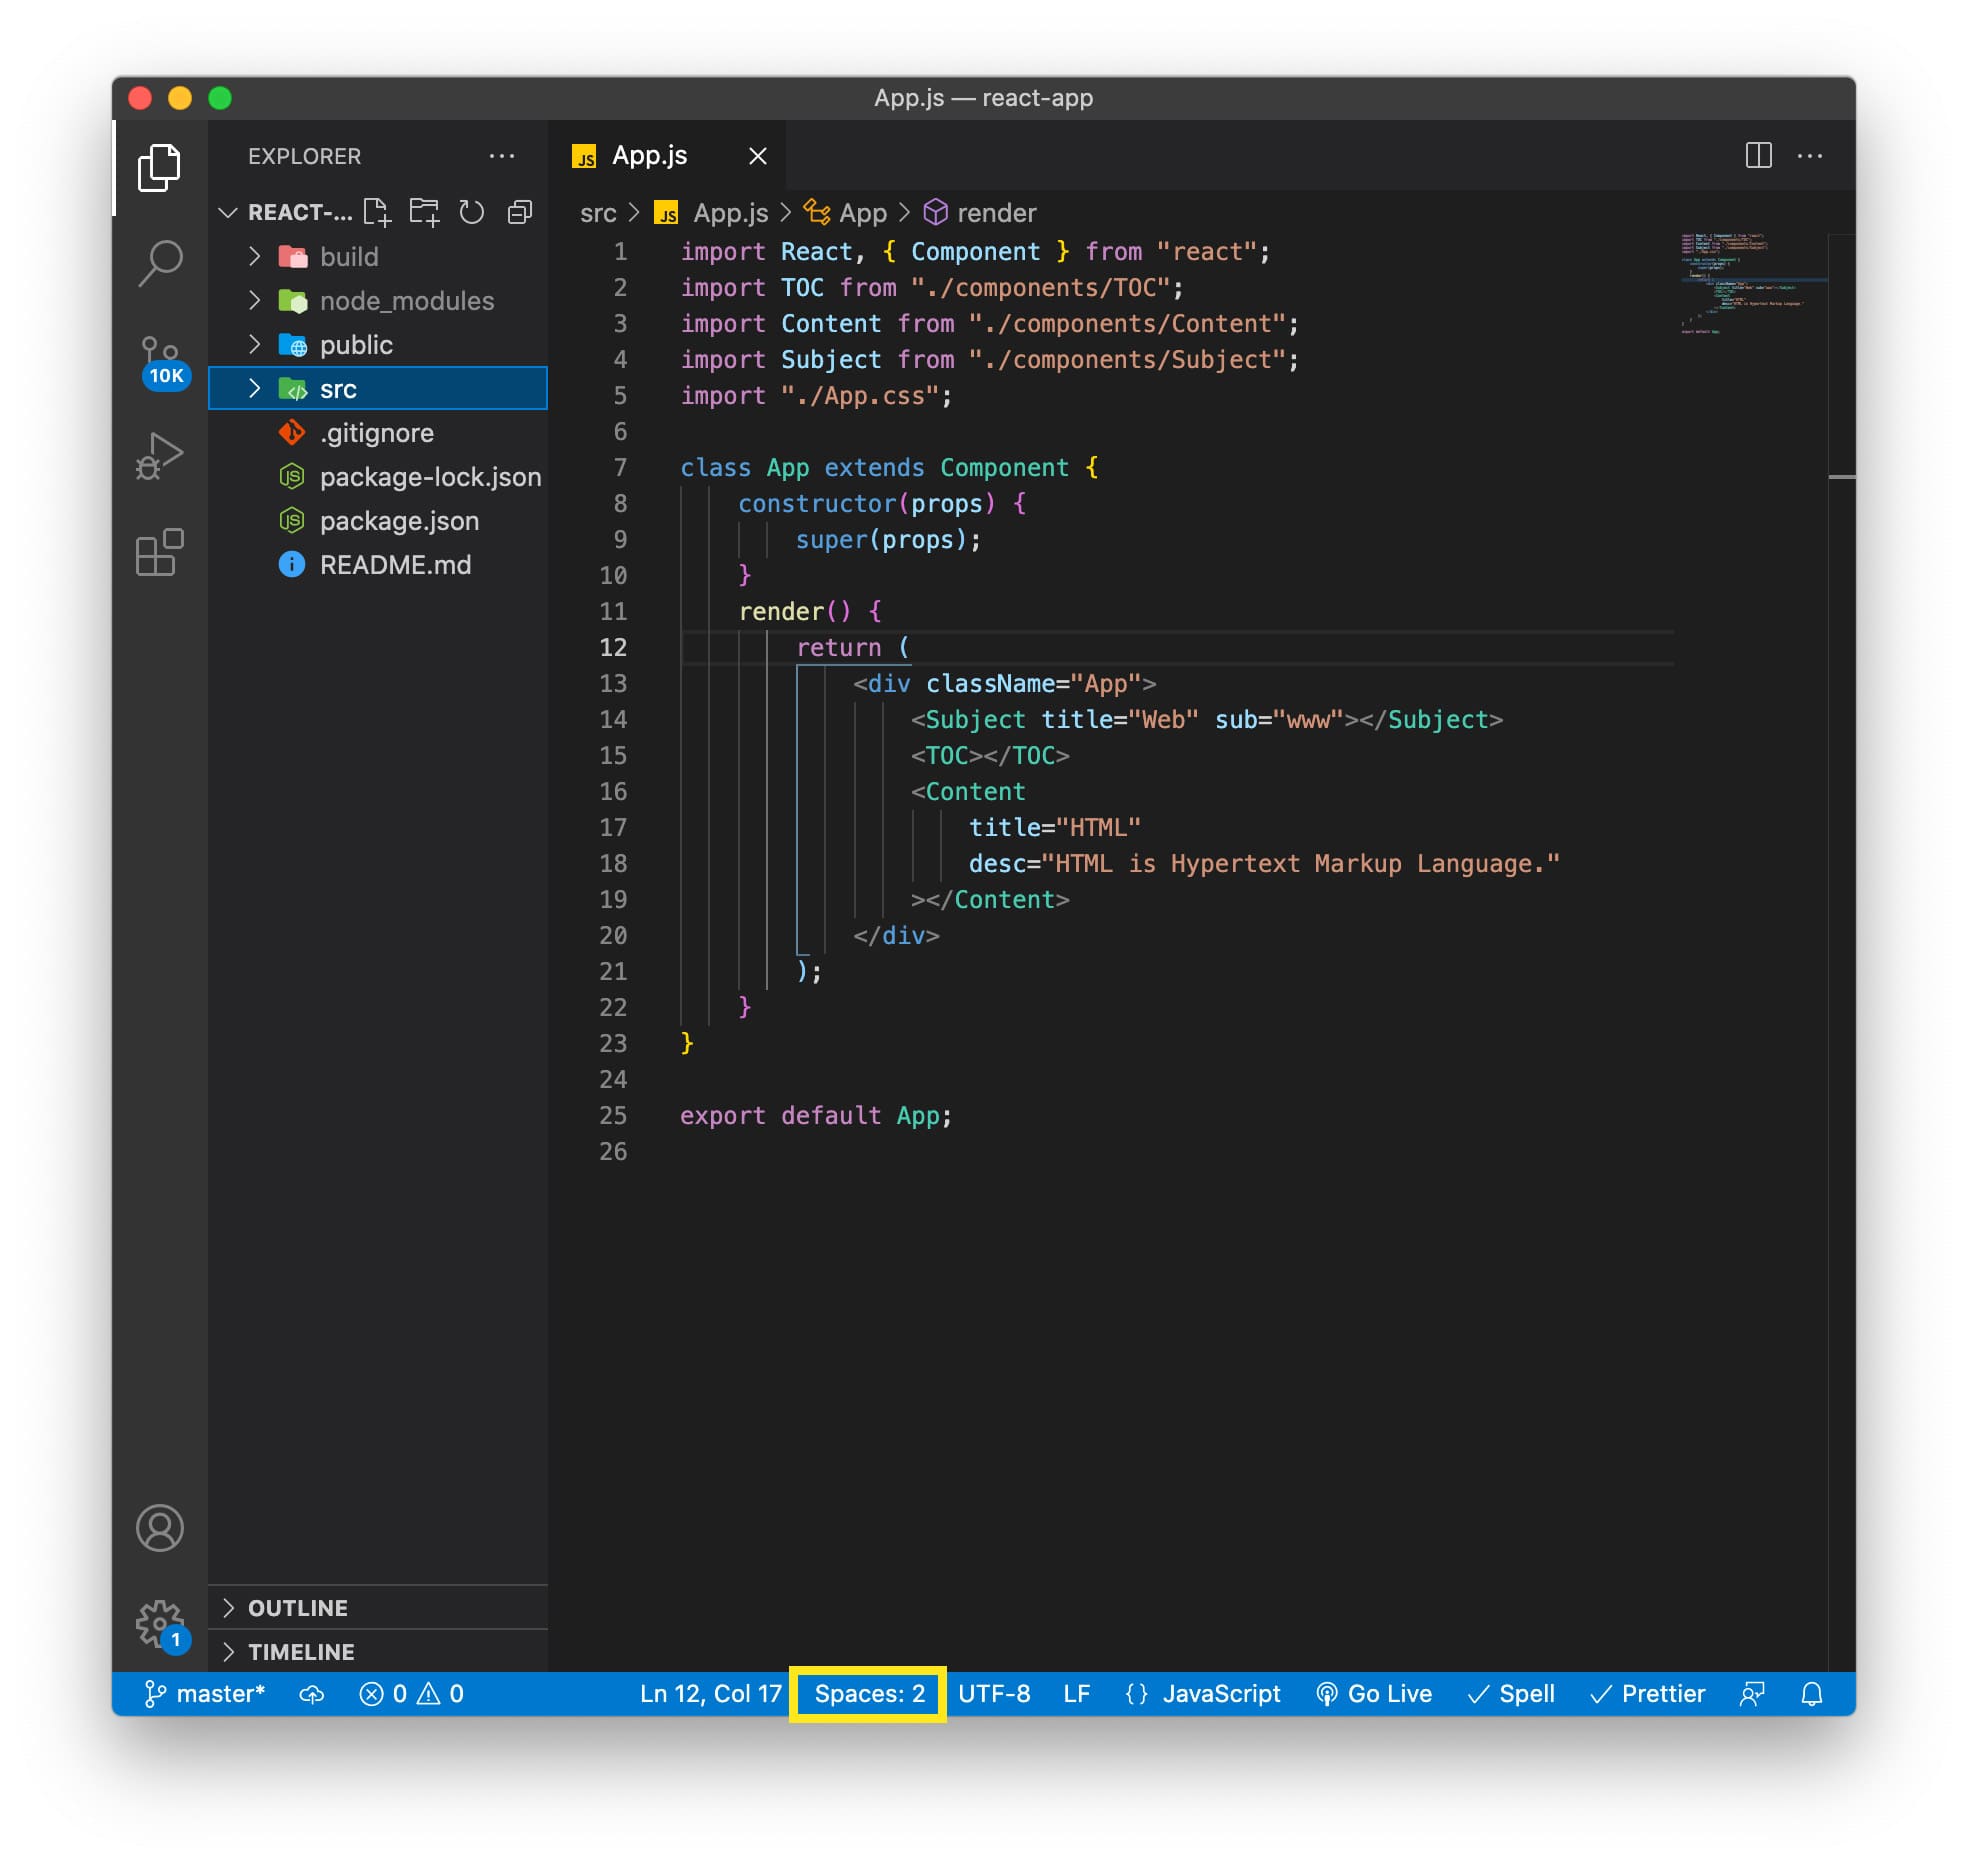
Task: Open the Search view in activity bar
Action: coord(160,262)
